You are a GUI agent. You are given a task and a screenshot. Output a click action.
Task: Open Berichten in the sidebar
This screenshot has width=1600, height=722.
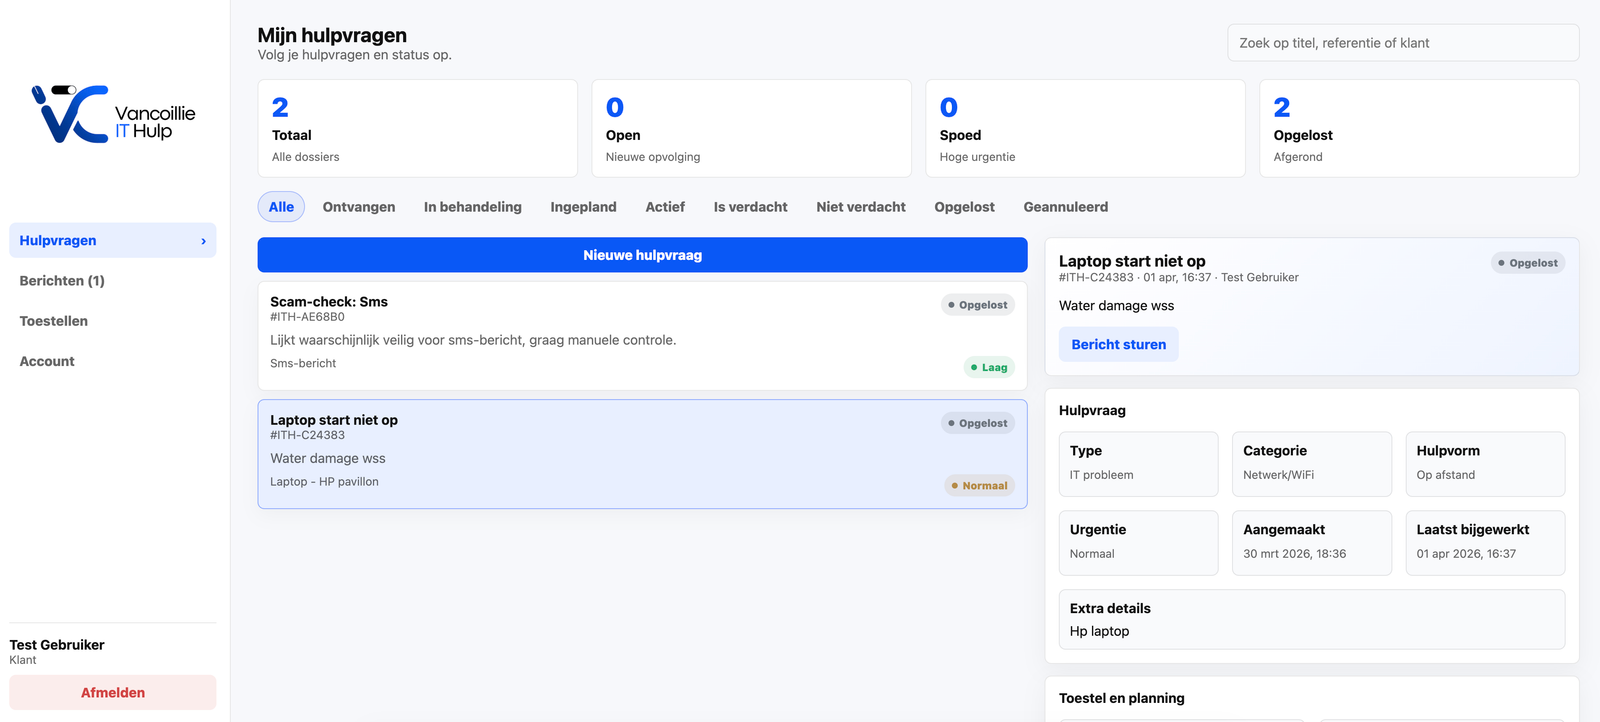click(62, 281)
